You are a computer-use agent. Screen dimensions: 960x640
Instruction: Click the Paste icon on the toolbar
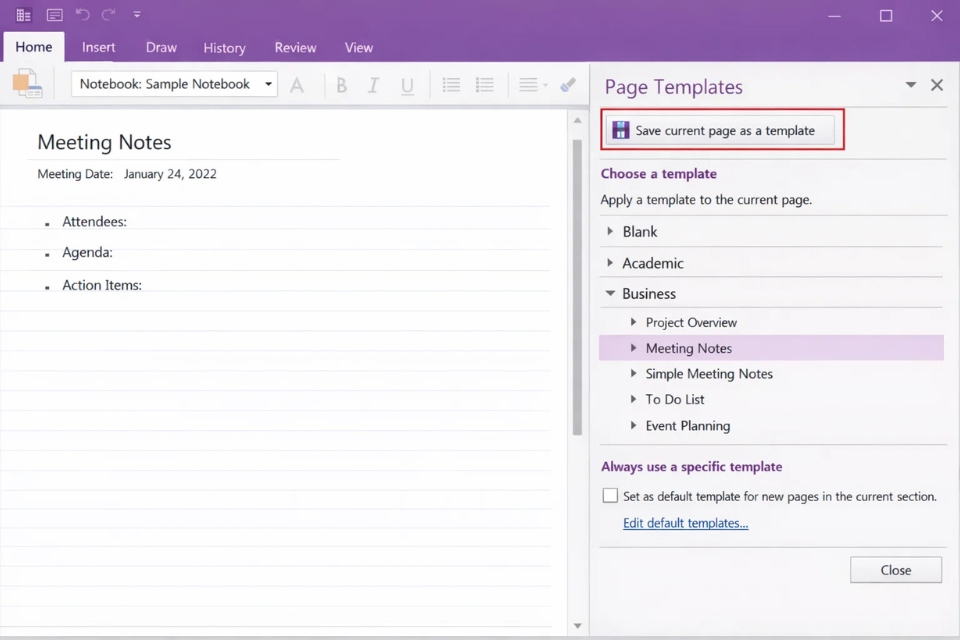tap(27, 85)
